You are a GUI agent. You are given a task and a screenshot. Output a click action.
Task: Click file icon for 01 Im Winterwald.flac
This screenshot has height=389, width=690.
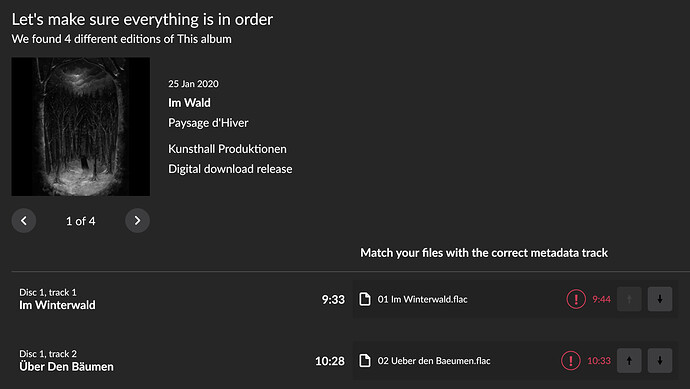[x=365, y=299]
